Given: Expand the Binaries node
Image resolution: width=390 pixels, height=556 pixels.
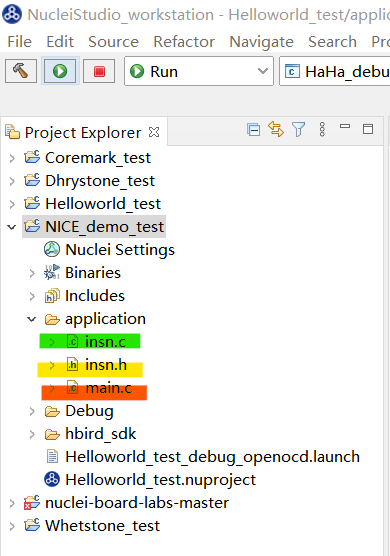Looking at the screenshot, I should point(32,273).
